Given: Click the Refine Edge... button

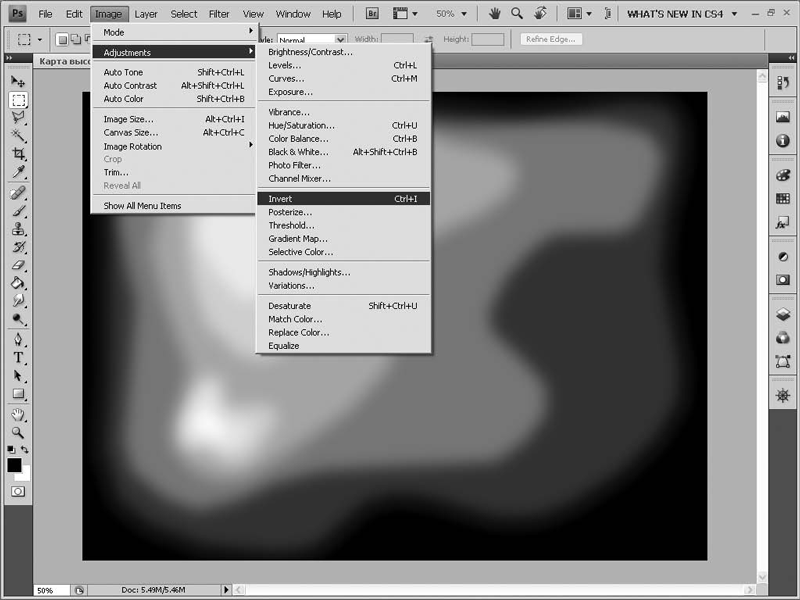Looking at the screenshot, I should coord(551,39).
